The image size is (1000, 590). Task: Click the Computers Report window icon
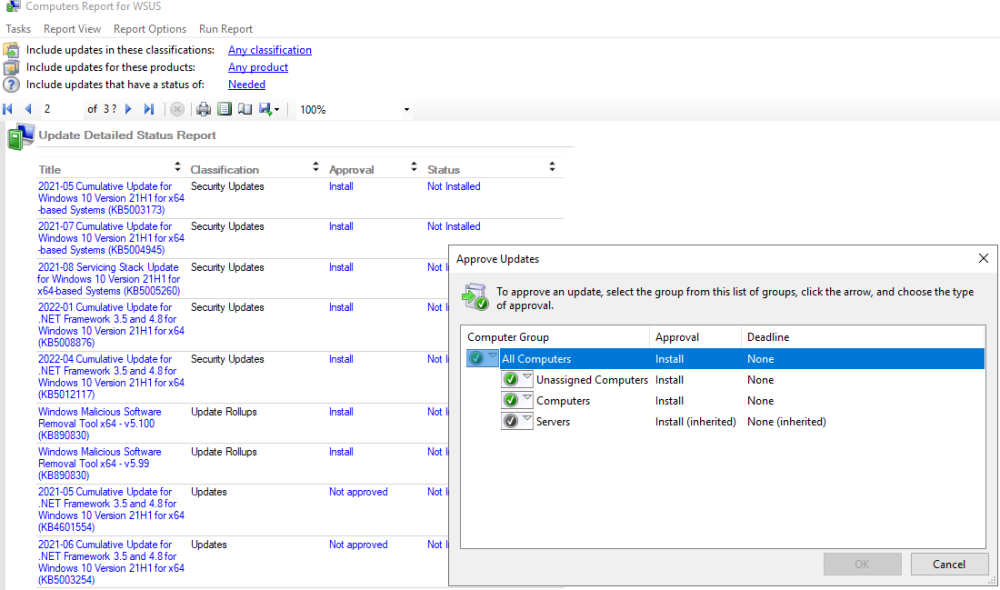coord(12,6)
